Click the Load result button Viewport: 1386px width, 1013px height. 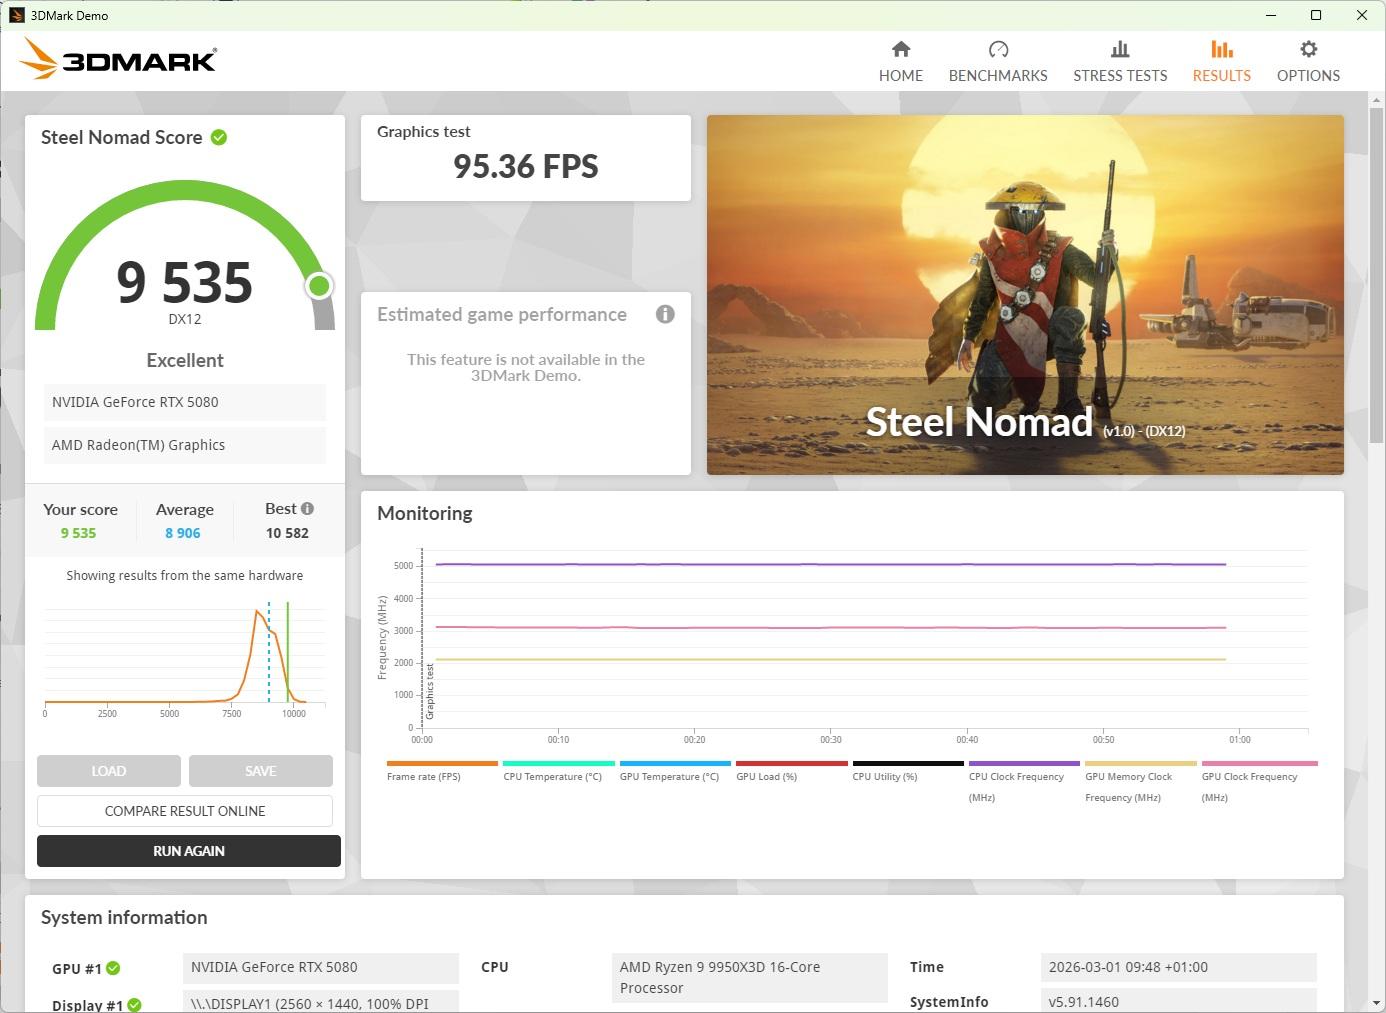pyautogui.click(x=109, y=771)
